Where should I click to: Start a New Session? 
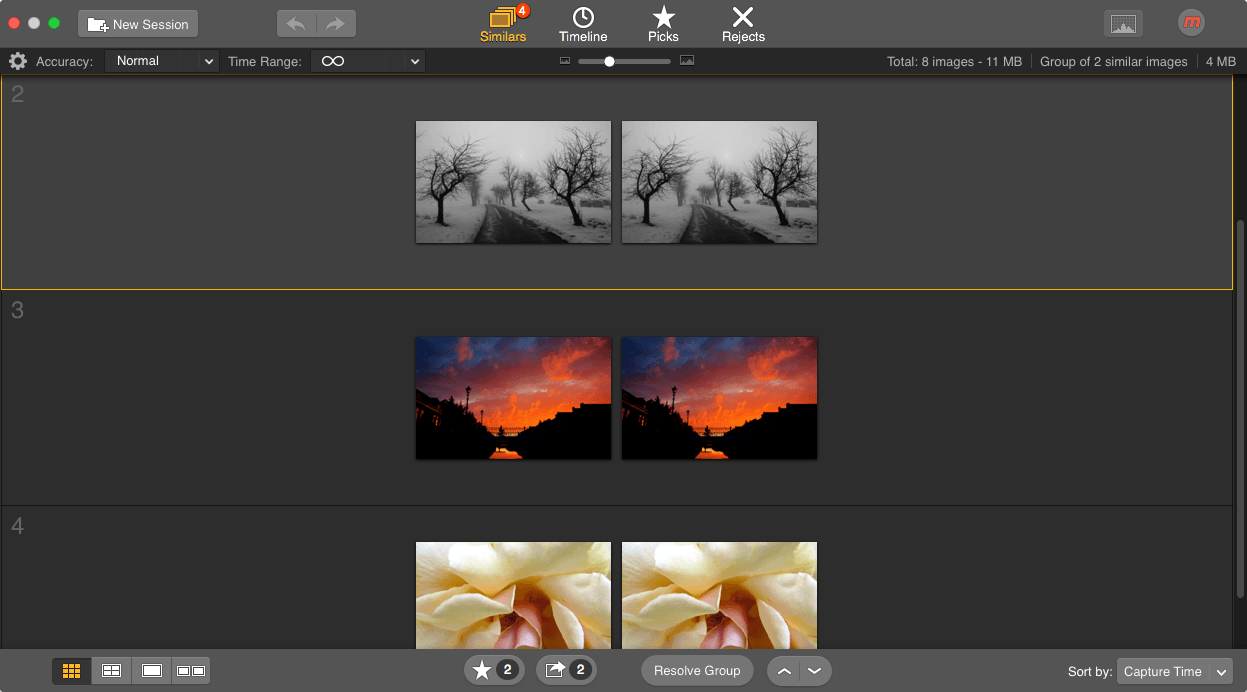(x=138, y=24)
